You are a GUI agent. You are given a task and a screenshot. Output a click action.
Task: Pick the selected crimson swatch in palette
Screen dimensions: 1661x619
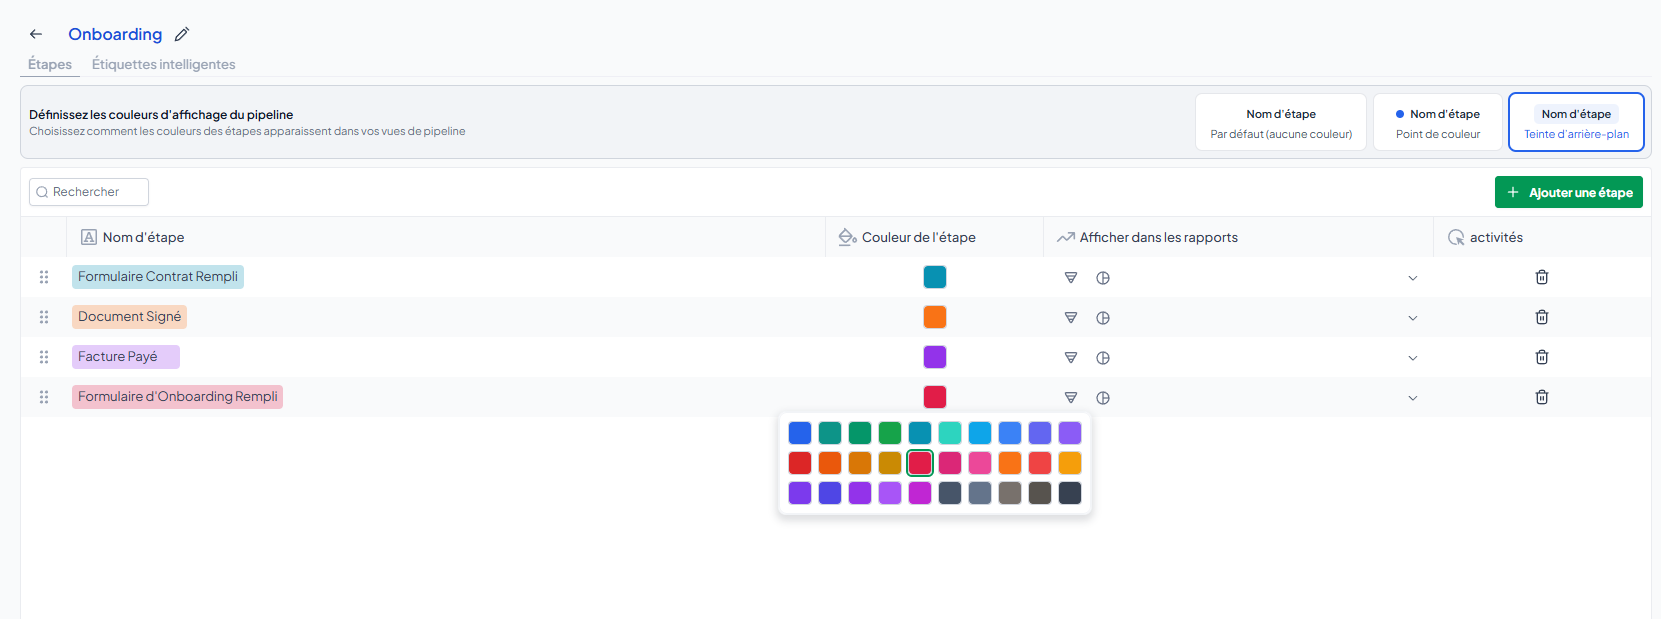[x=920, y=463]
